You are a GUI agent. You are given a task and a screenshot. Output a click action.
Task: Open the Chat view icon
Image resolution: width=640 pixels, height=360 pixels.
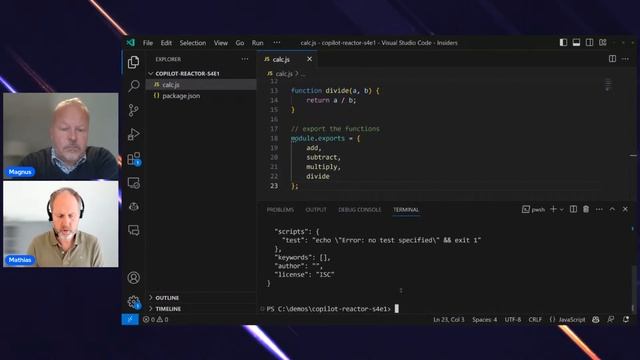tap(133, 231)
